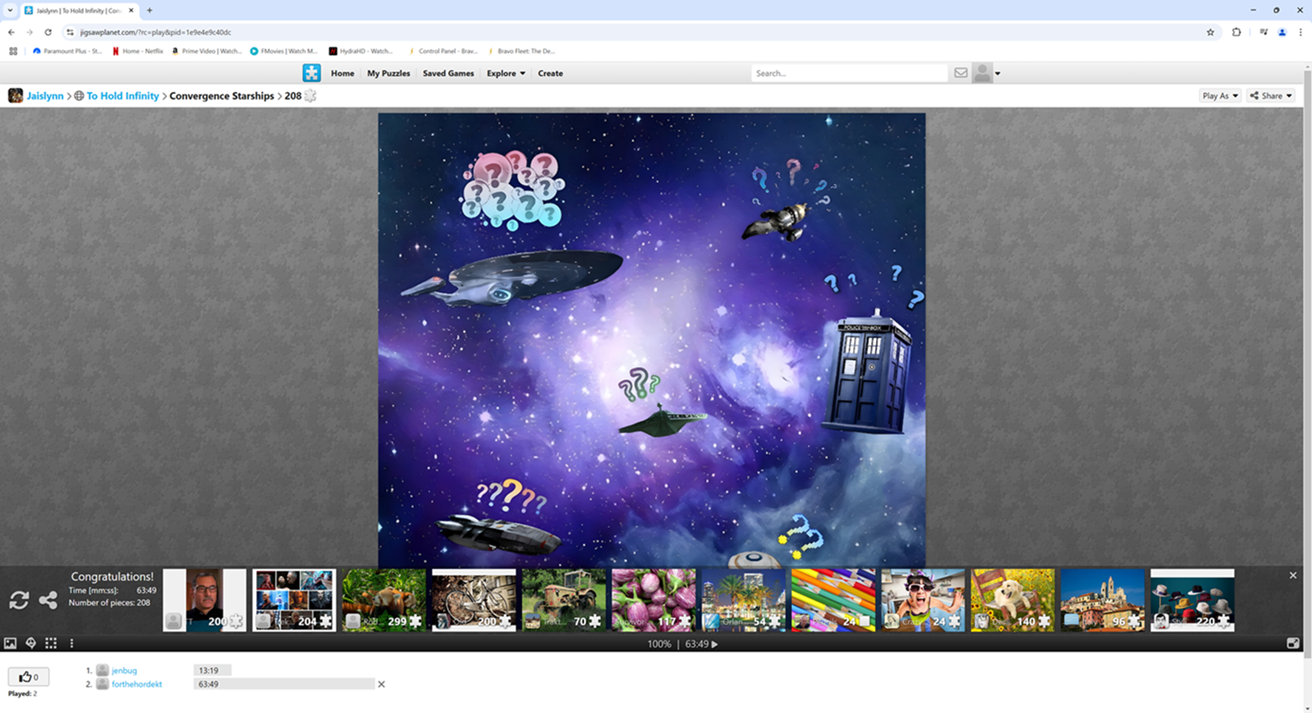Open the user account avatar menu
This screenshot has width=1312, height=713.
[x=986, y=73]
